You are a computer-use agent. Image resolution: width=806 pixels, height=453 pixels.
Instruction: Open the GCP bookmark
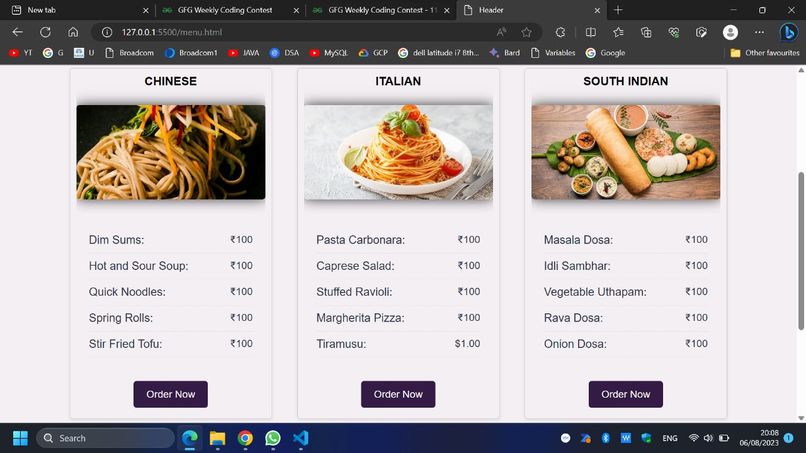[374, 52]
